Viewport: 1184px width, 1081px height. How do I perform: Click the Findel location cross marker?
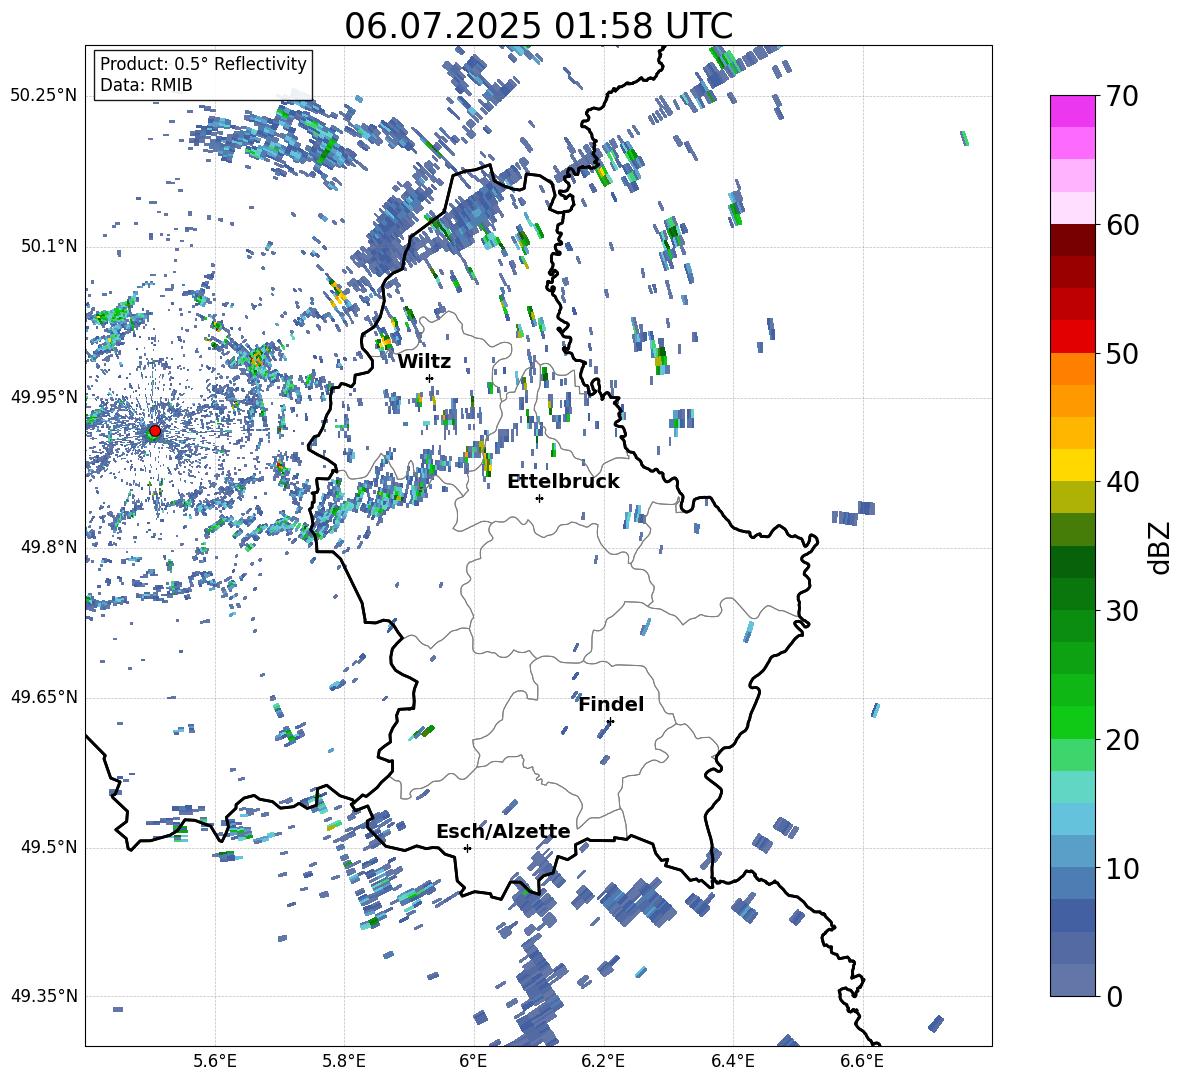pyautogui.click(x=610, y=722)
